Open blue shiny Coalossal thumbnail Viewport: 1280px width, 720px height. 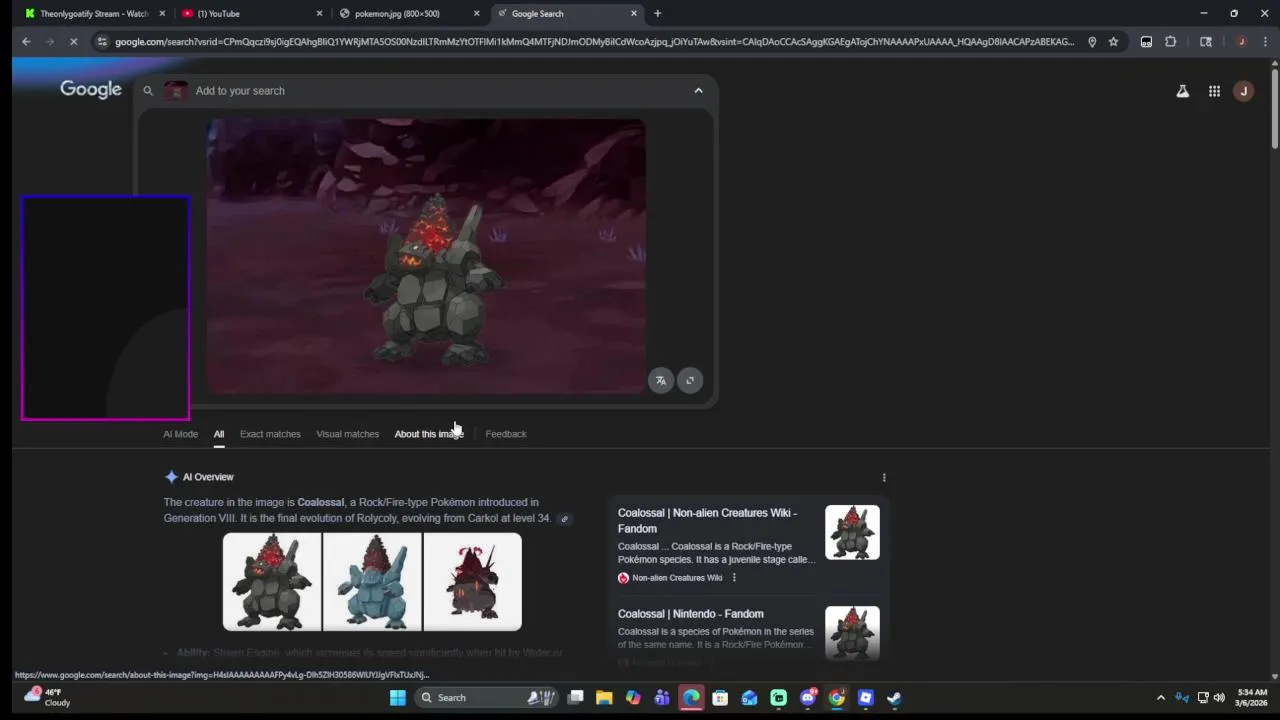click(372, 582)
